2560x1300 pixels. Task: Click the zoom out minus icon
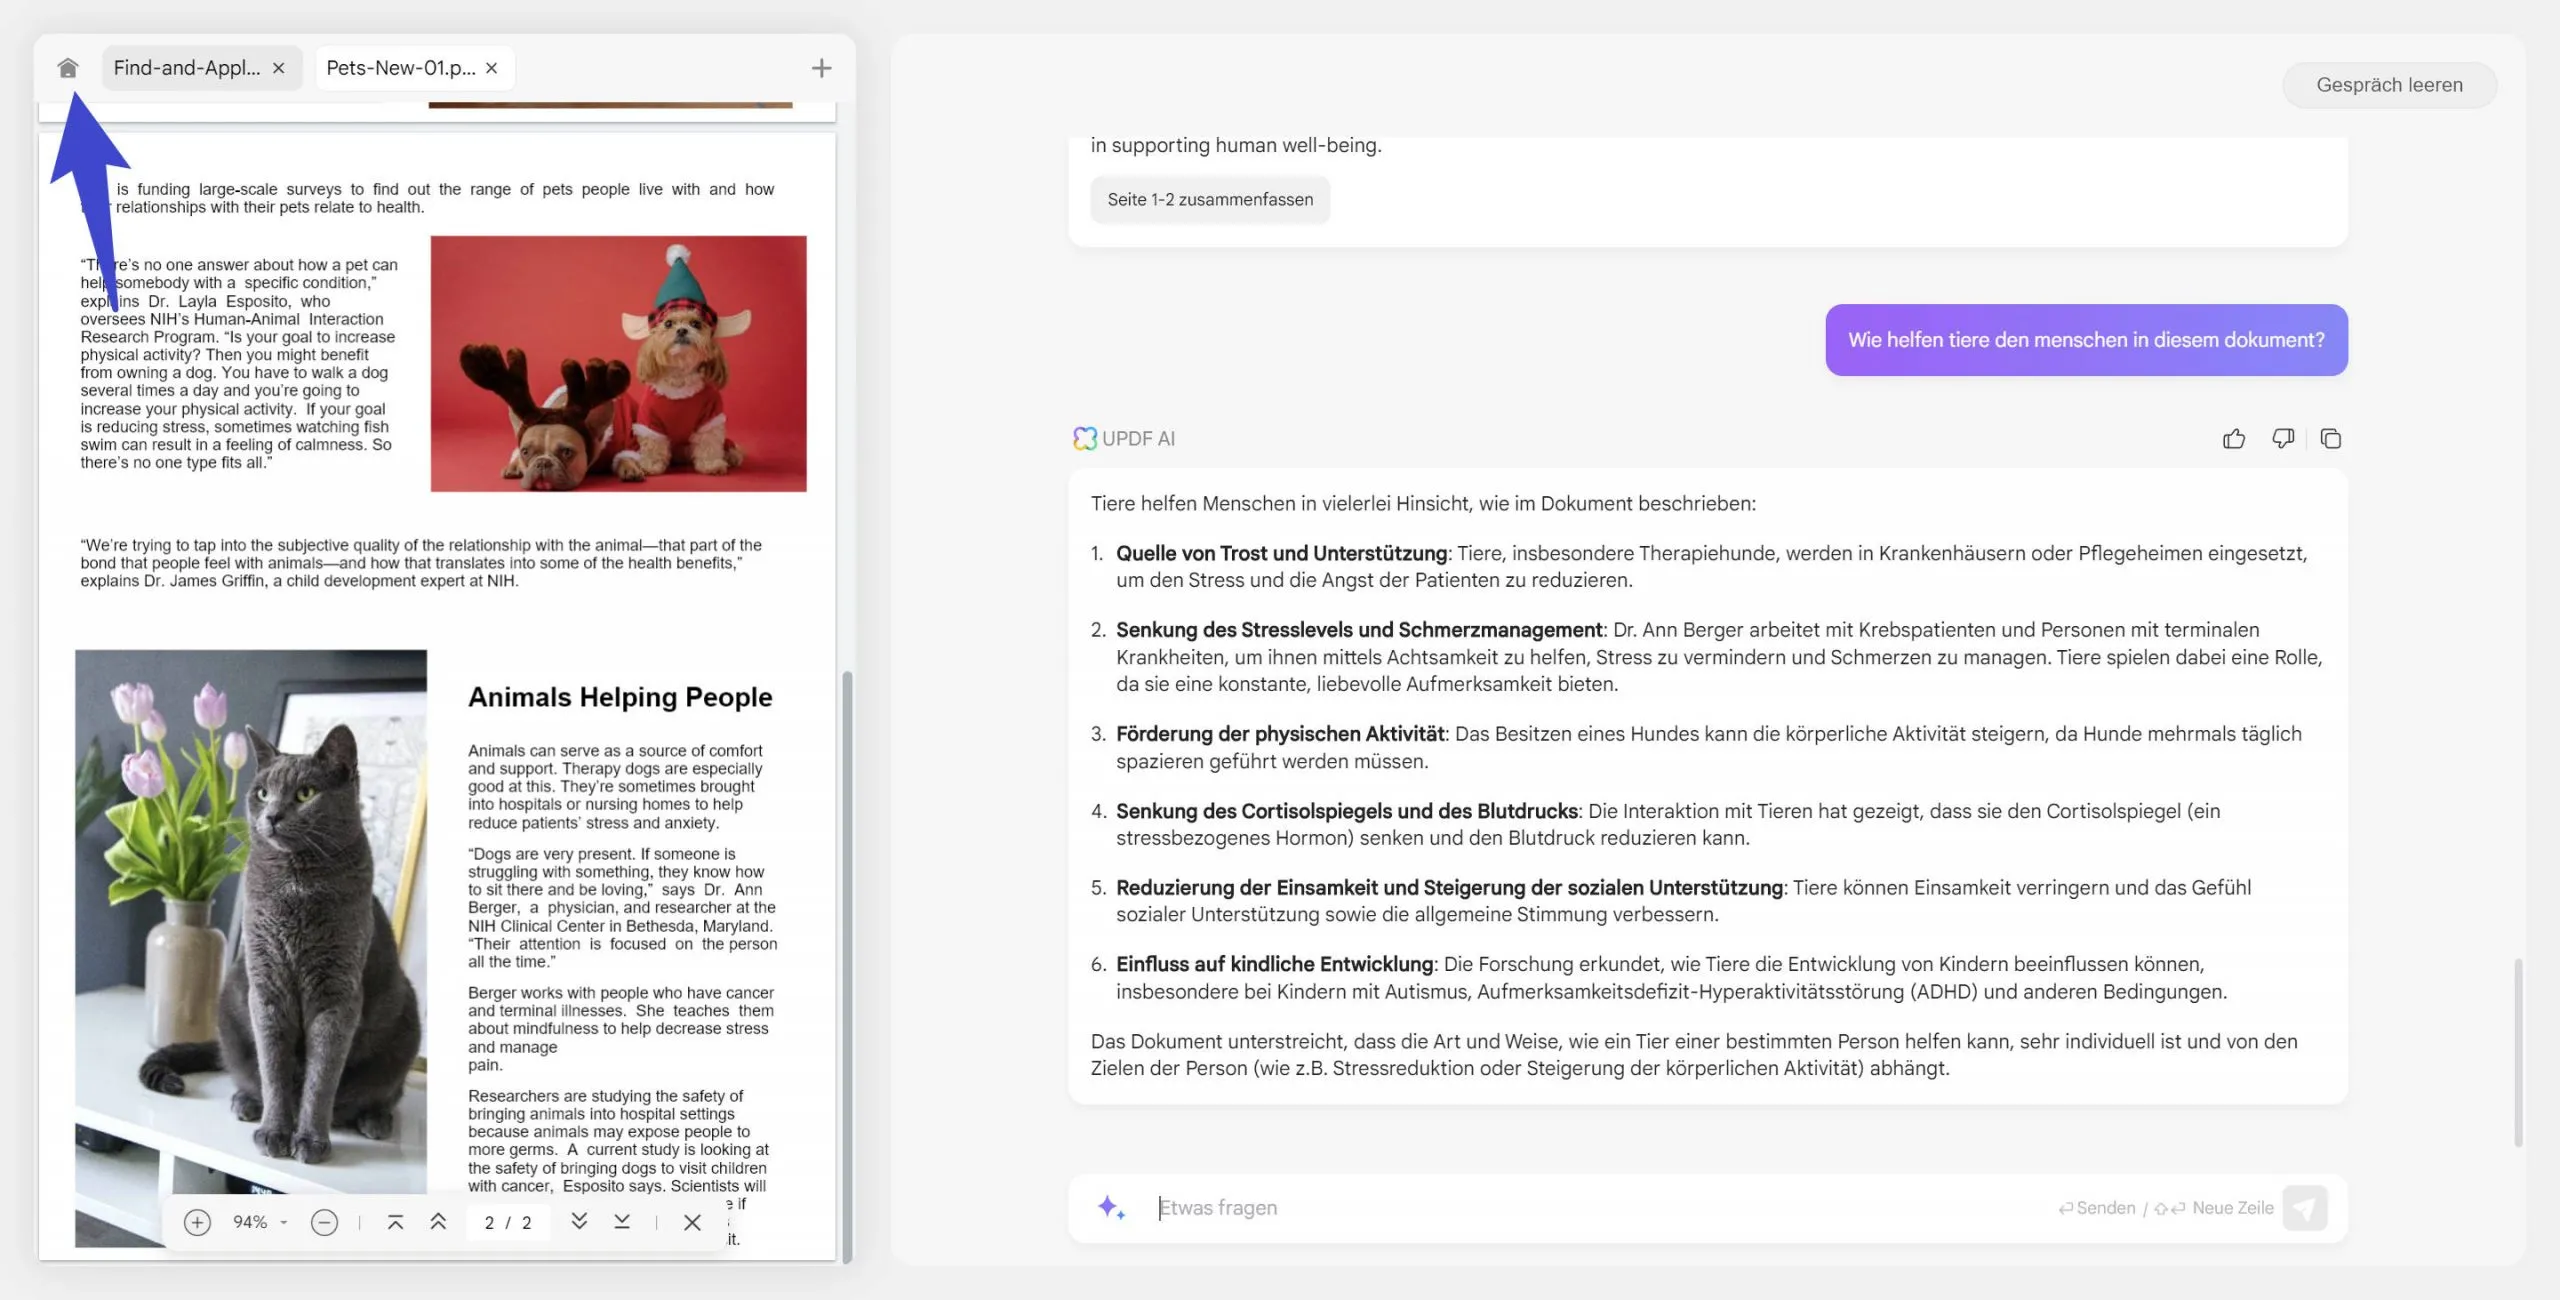(324, 1222)
